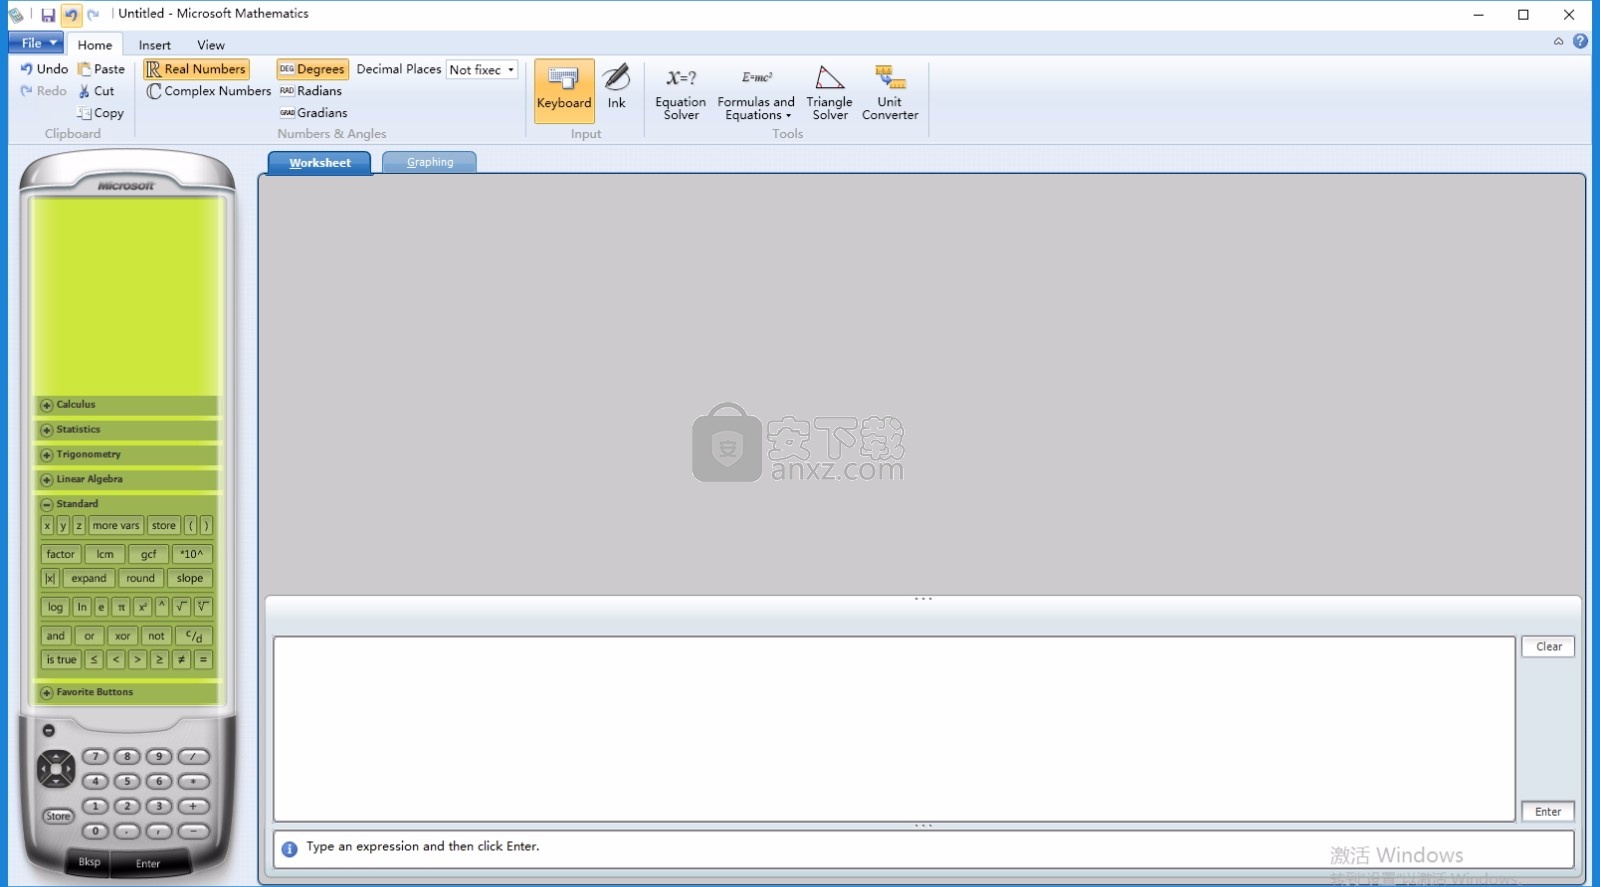Collapse the number pad with round minus button
The width and height of the screenshot is (1600, 887).
click(x=48, y=730)
